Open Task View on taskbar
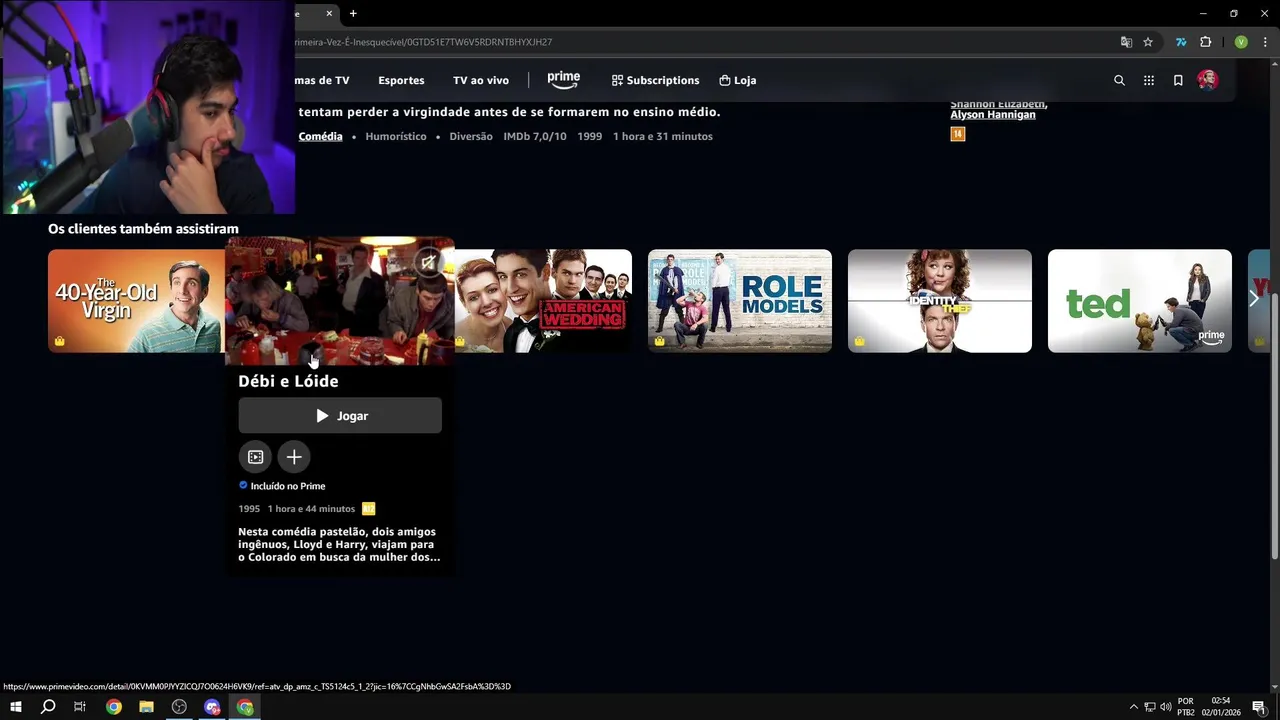Viewport: 1280px width, 720px height. 80,707
